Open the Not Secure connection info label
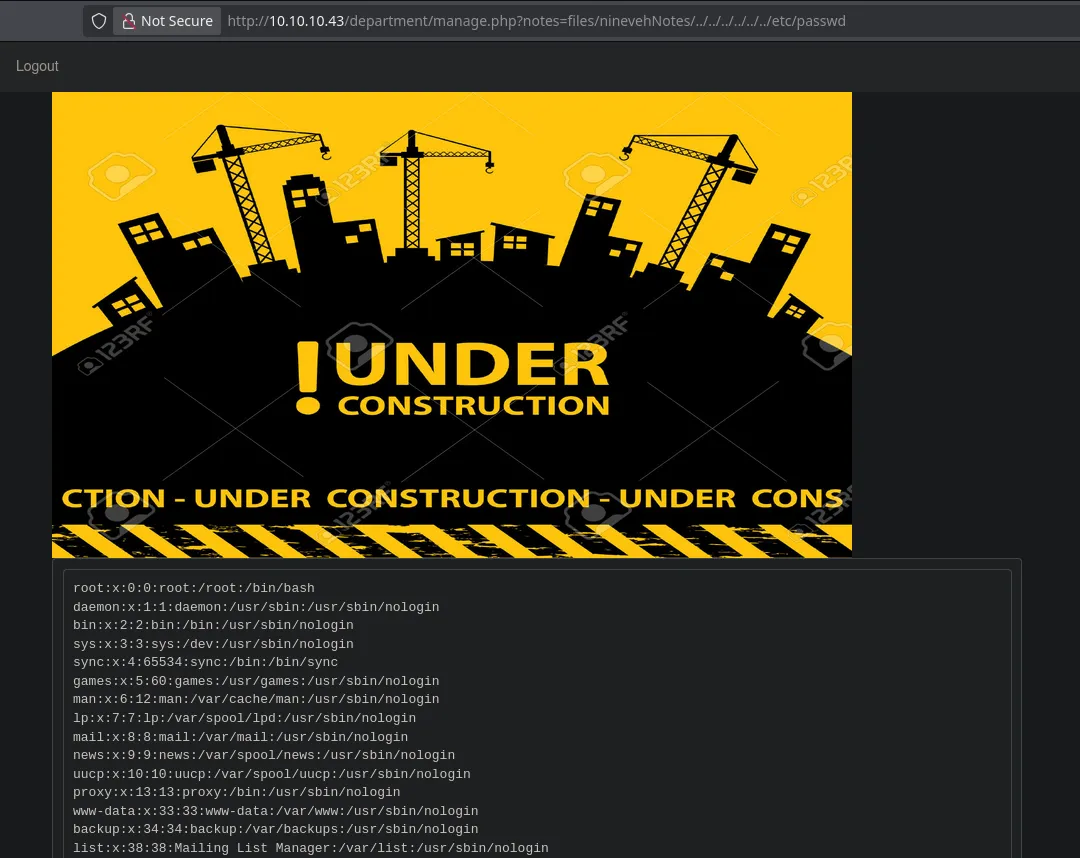The height and width of the screenshot is (858, 1080). (x=176, y=21)
